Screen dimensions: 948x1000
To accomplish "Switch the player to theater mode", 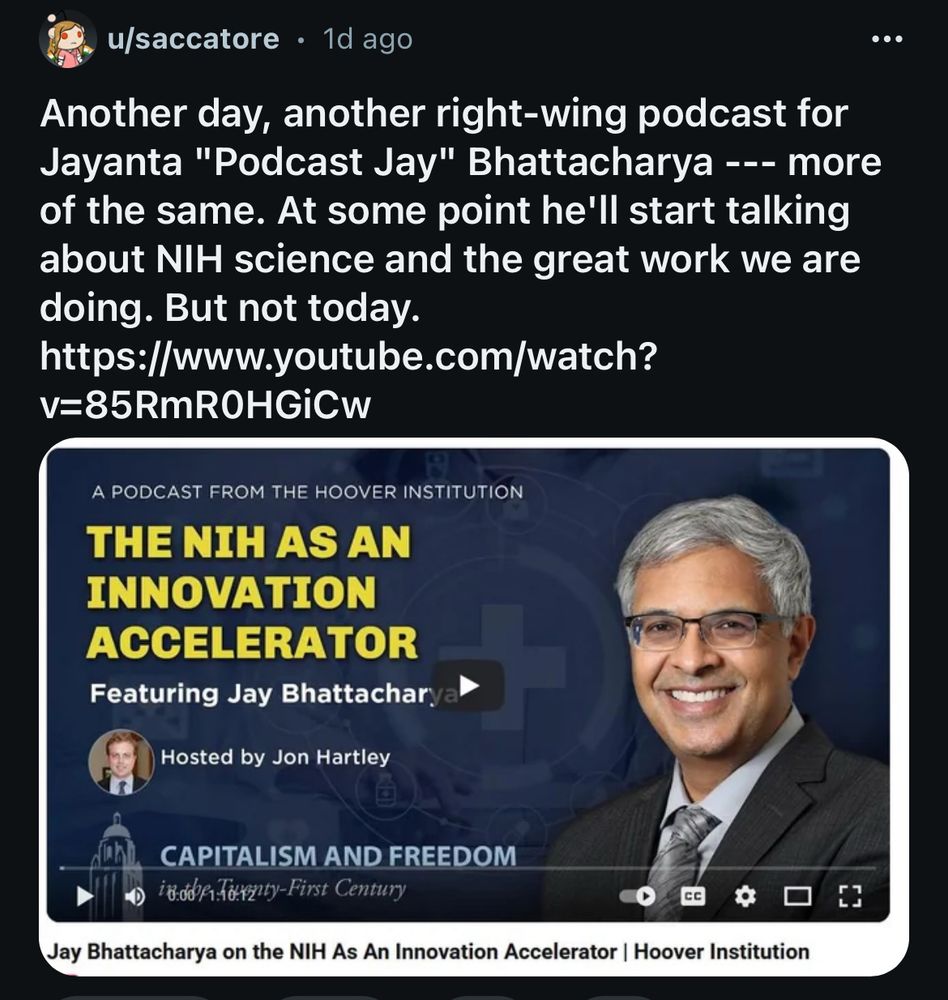I will (x=797, y=896).
